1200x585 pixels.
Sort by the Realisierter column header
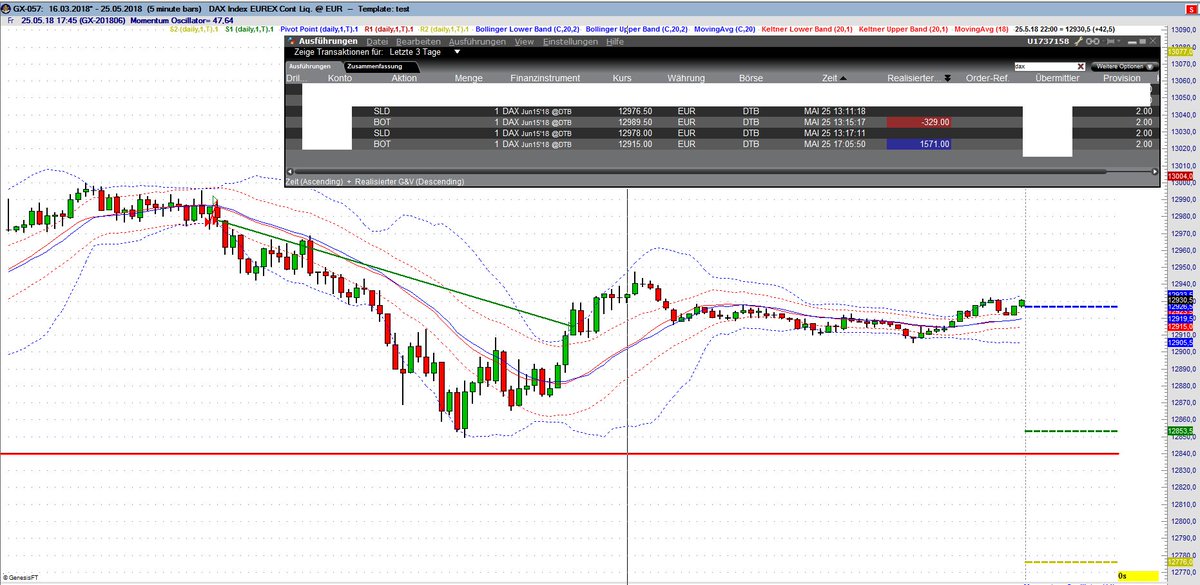click(x=920, y=78)
